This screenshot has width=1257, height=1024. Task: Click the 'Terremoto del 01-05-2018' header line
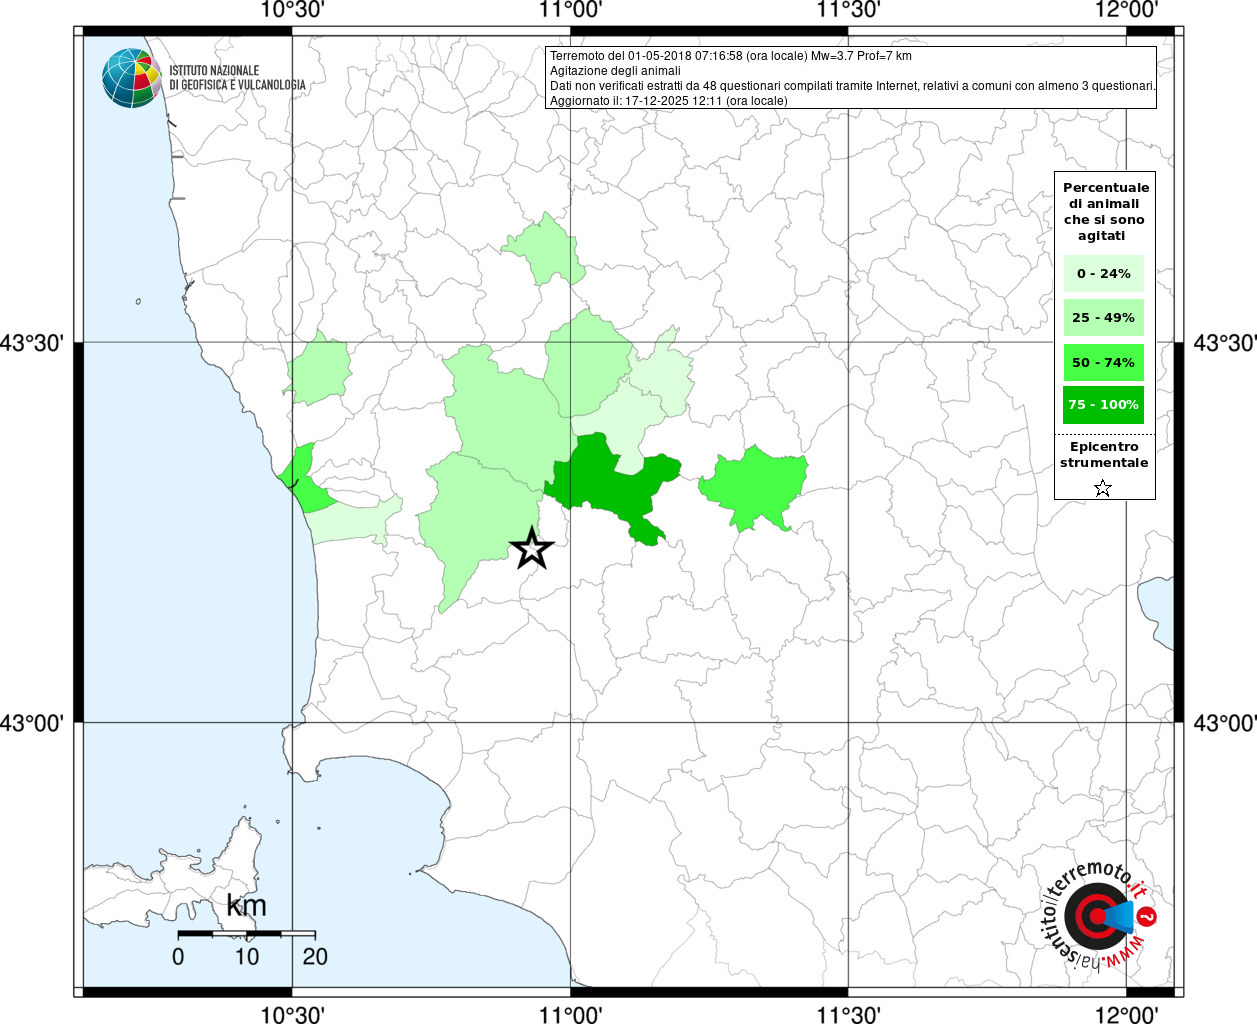point(731,56)
